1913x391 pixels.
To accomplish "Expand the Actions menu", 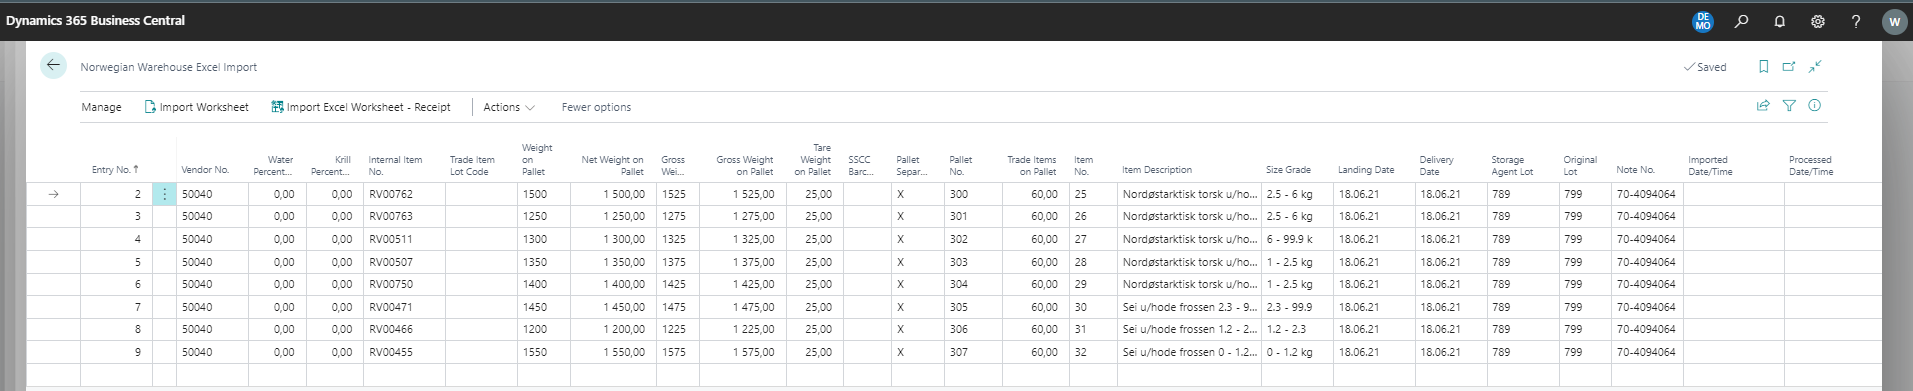I will point(509,107).
